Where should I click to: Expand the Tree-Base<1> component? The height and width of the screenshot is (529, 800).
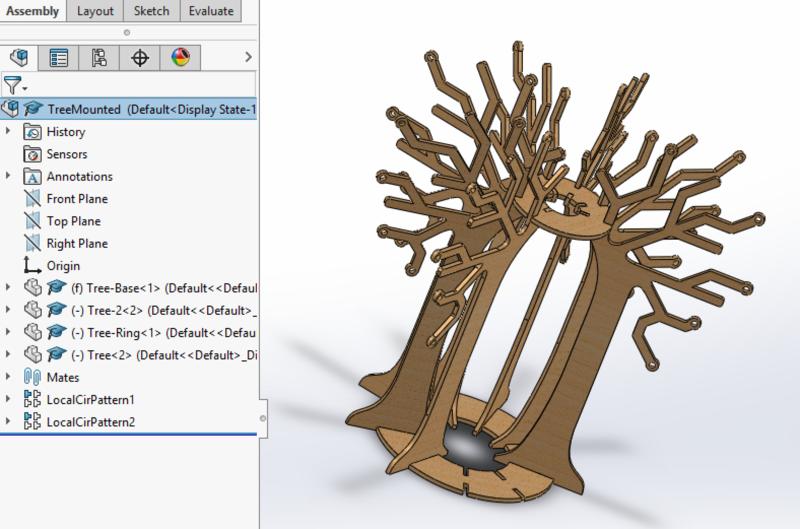8,287
